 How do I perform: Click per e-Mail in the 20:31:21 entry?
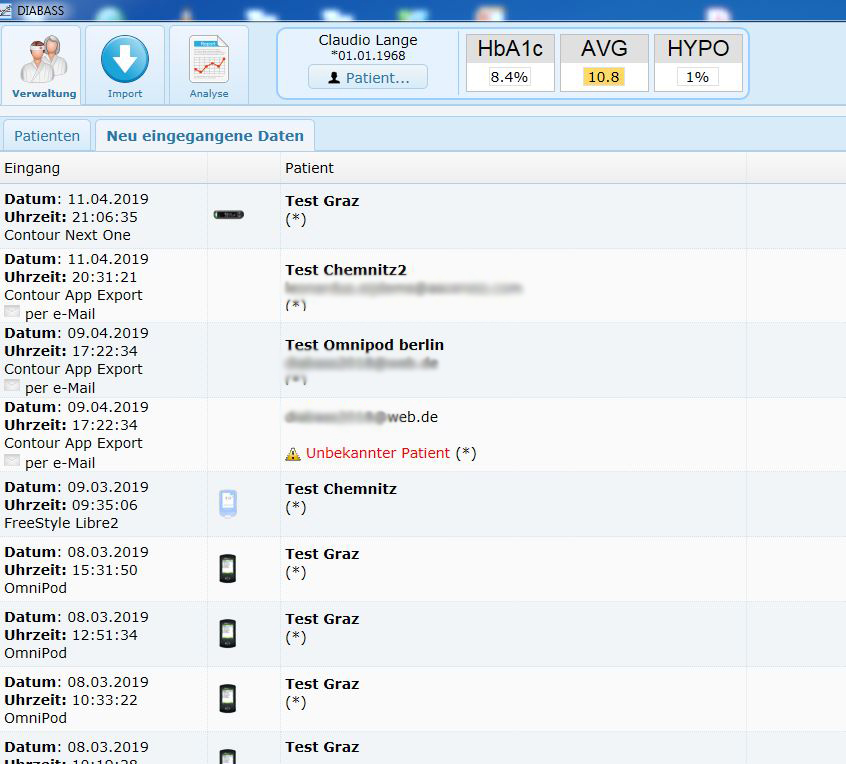click(x=60, y=314)
